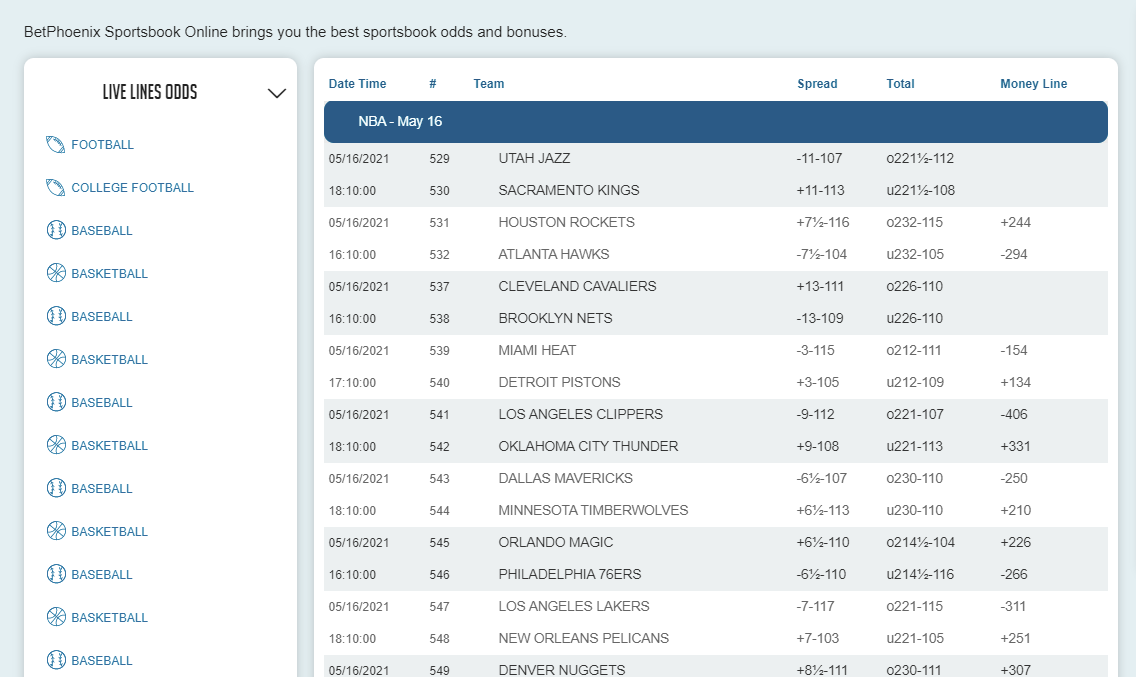Pick the Mavericks money line -250
1136x677 pixels.
pos(1014,478)
